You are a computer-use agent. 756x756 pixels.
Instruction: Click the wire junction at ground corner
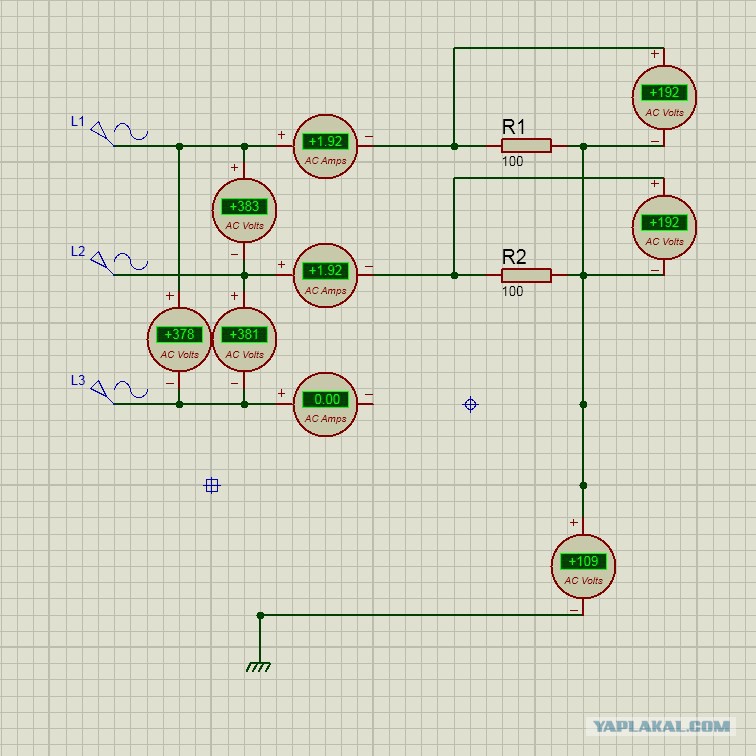[260, 615]
